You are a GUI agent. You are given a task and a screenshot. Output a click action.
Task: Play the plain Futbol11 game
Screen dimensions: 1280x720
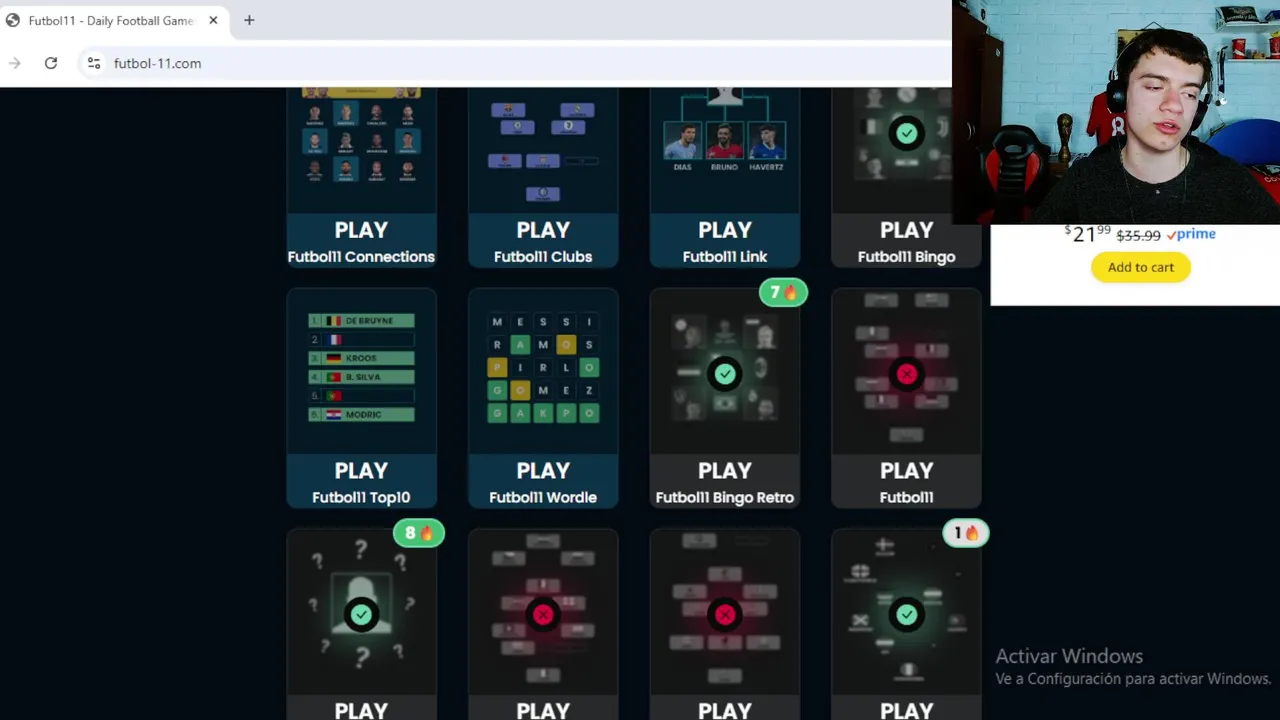pos(906,481)
